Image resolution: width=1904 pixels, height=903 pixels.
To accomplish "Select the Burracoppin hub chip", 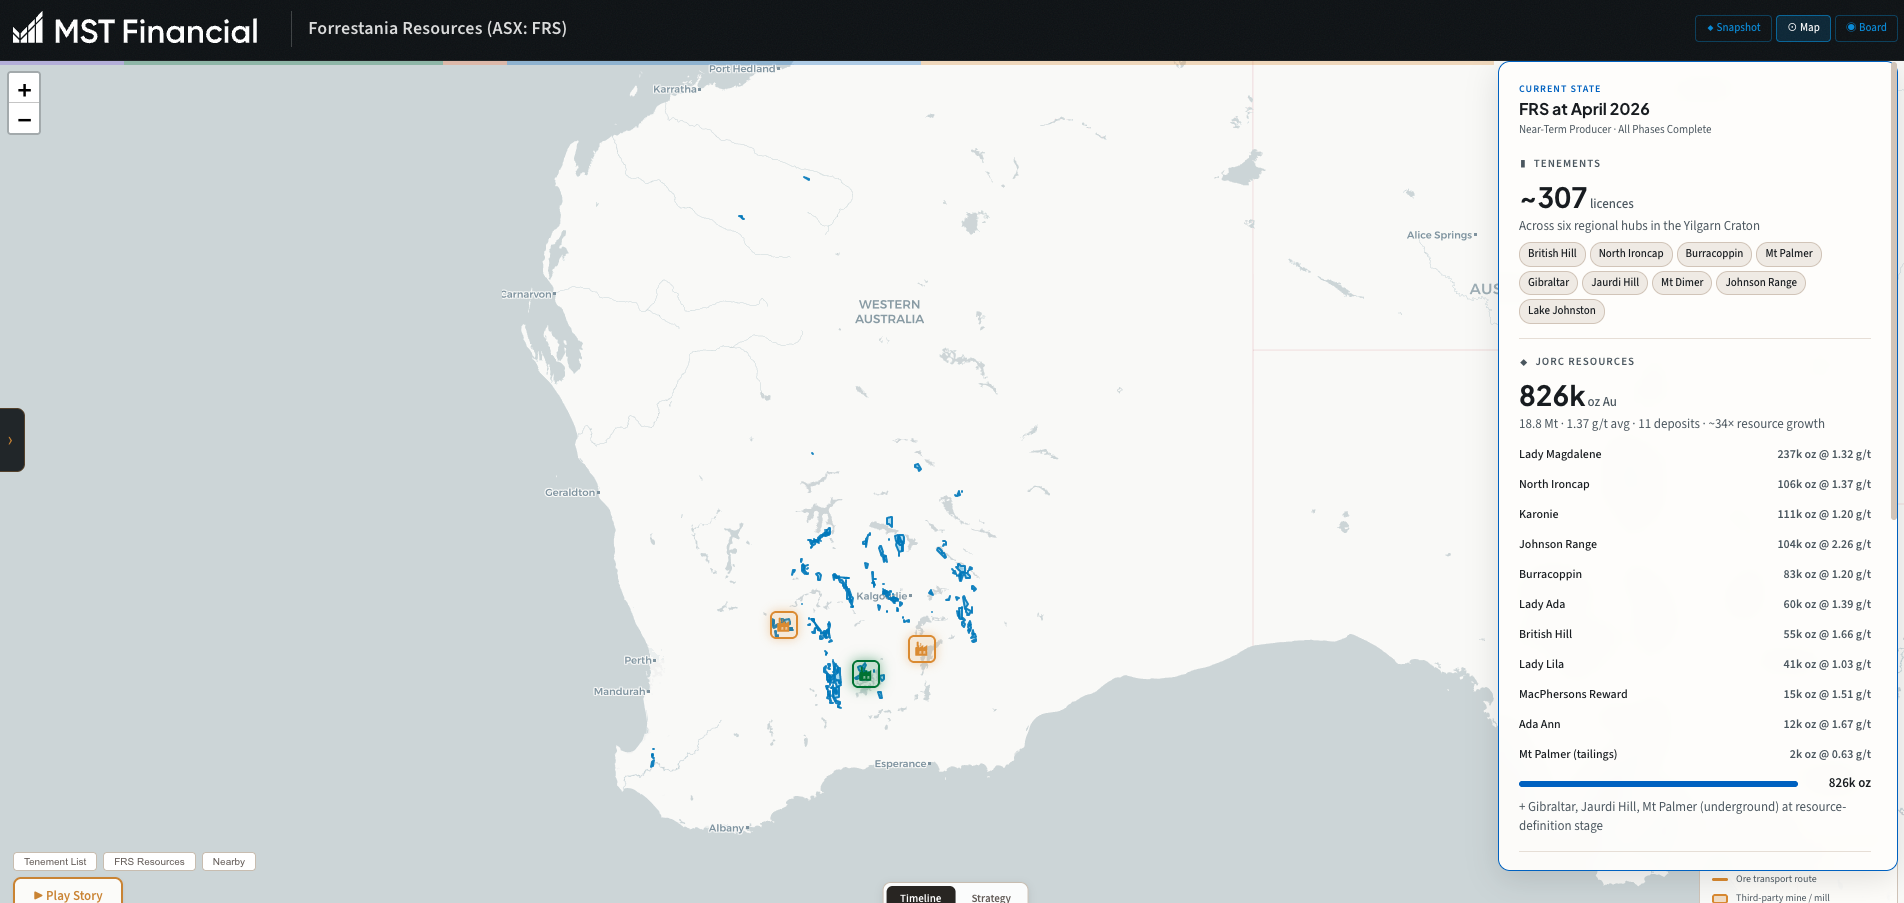I will coord(1714,254).
